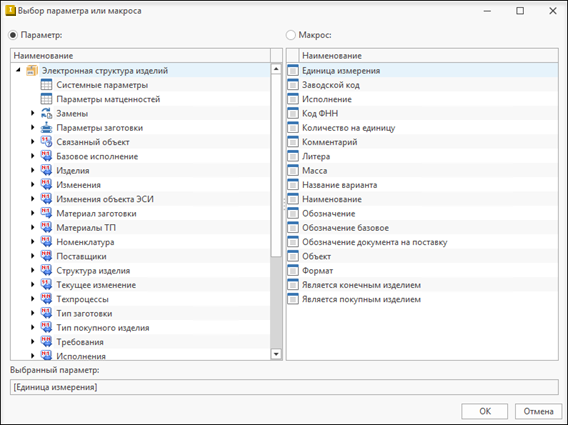Click the parameter icon beside Масса
Image resolution: width=568 pixels, height=425 pixels.
(293, 170)
